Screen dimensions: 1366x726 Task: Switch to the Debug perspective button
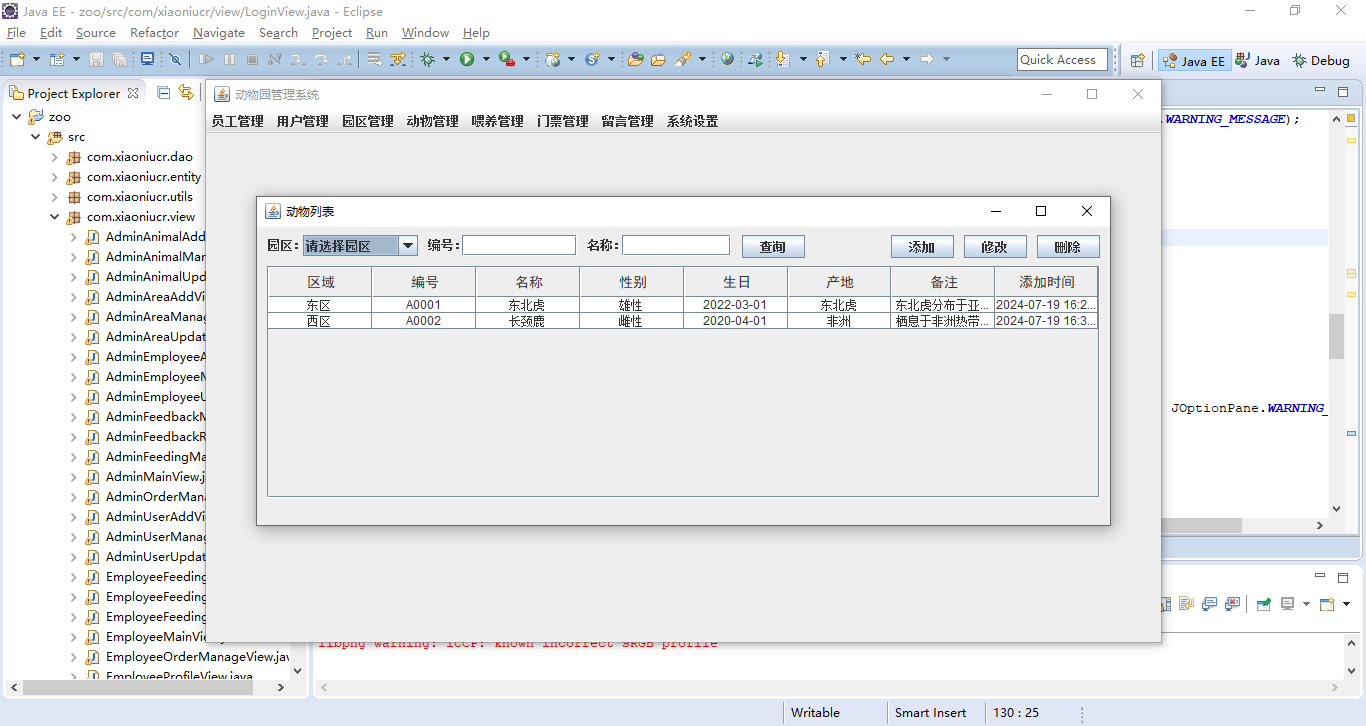pos(1321,60)
